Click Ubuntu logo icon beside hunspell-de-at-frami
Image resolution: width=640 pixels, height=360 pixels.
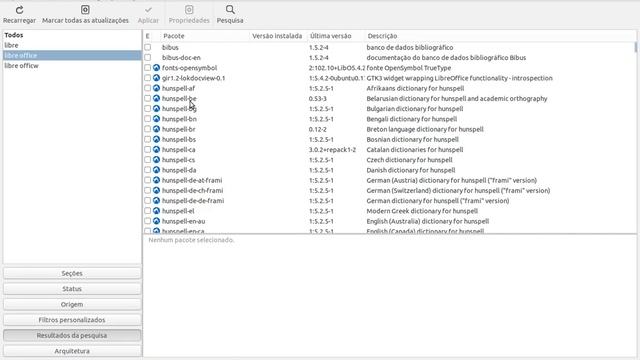pos(156,180)
